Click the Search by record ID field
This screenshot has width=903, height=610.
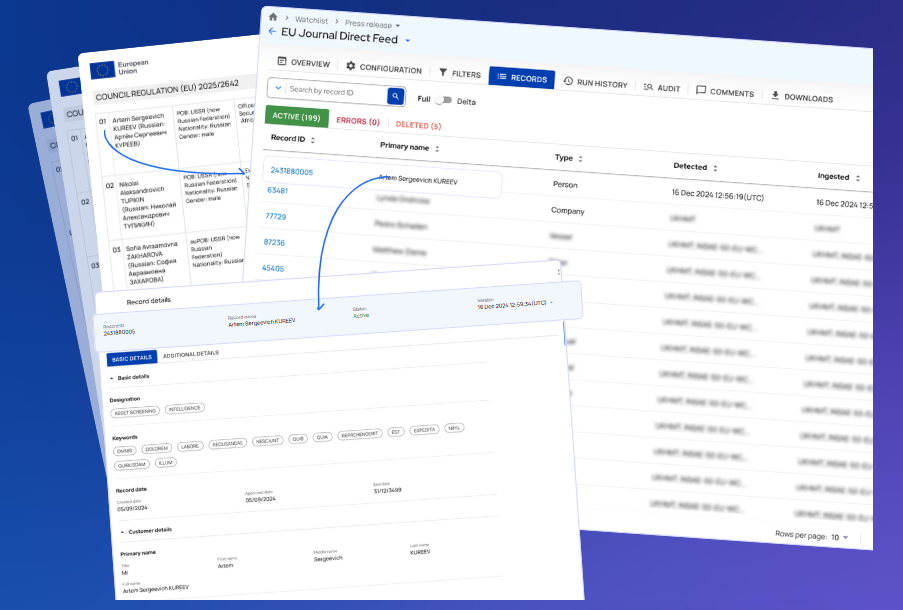pos(336,92)
